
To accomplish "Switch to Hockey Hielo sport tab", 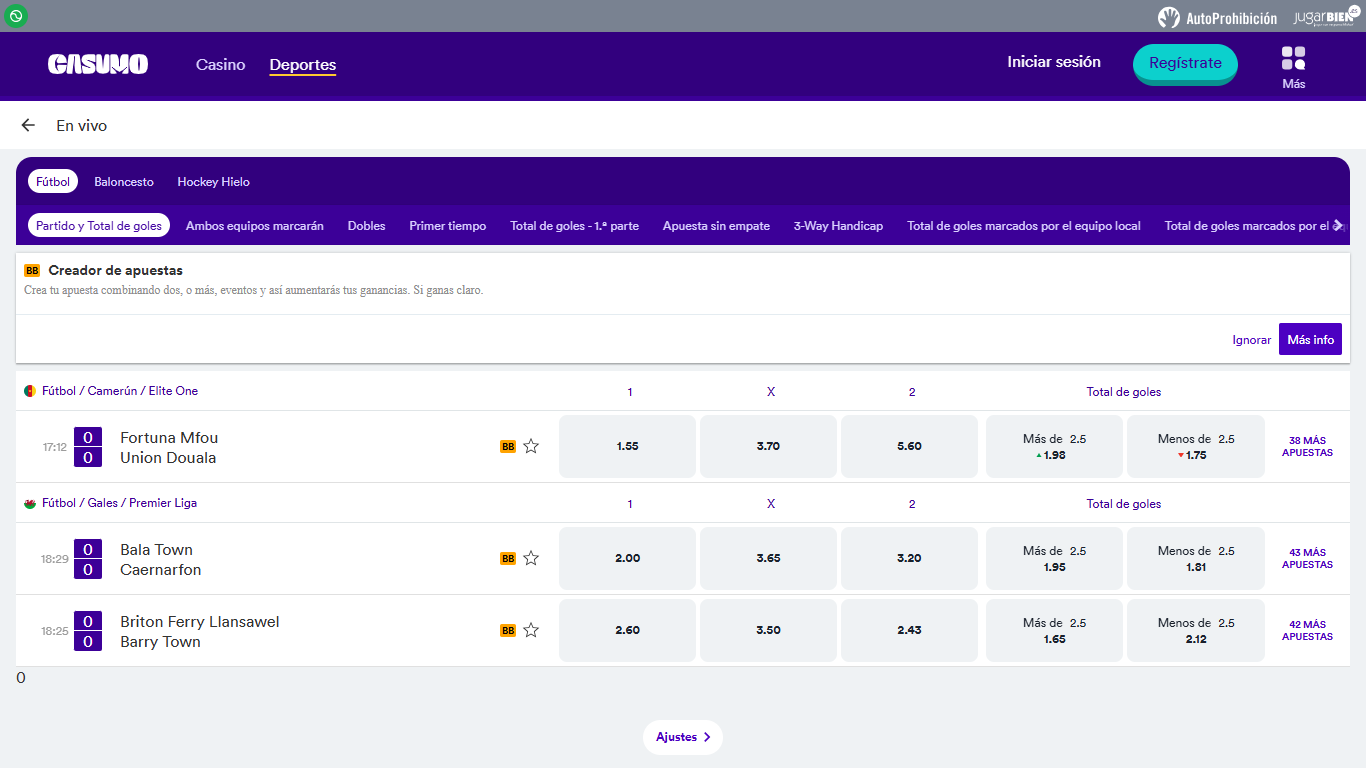I will (214, 182).
